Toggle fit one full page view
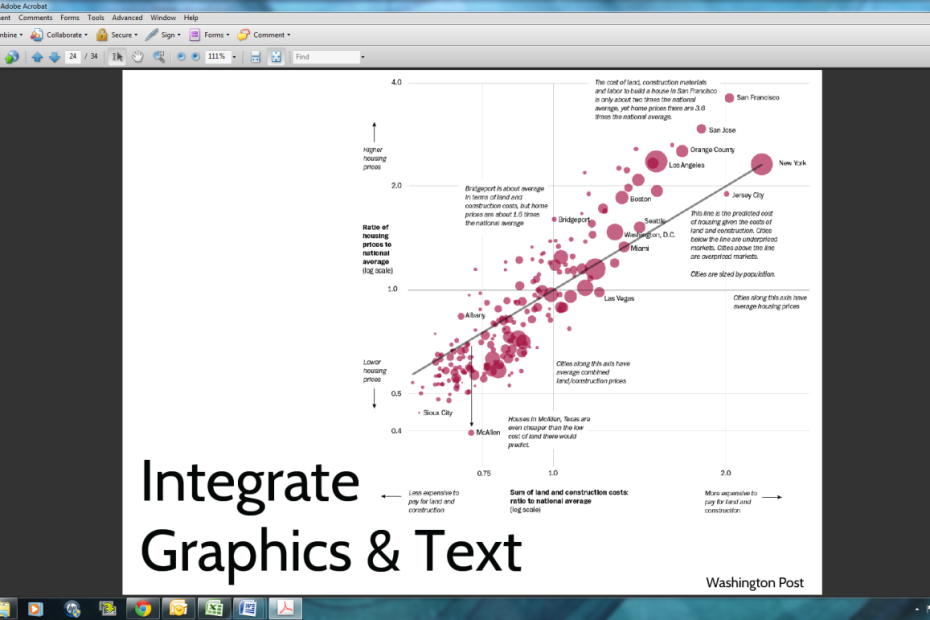The image size is (930, 620). tap(276, 57)
